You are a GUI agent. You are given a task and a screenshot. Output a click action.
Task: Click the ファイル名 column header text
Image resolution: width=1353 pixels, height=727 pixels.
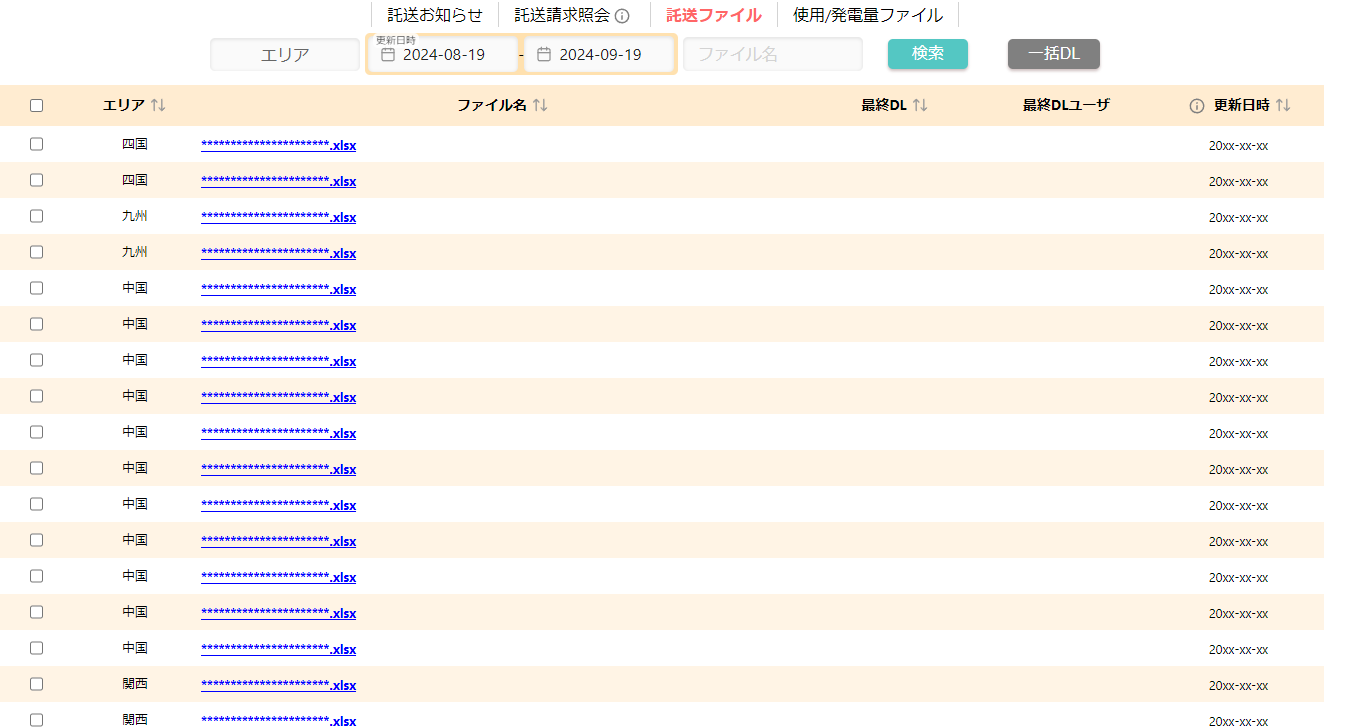point(492,106)
